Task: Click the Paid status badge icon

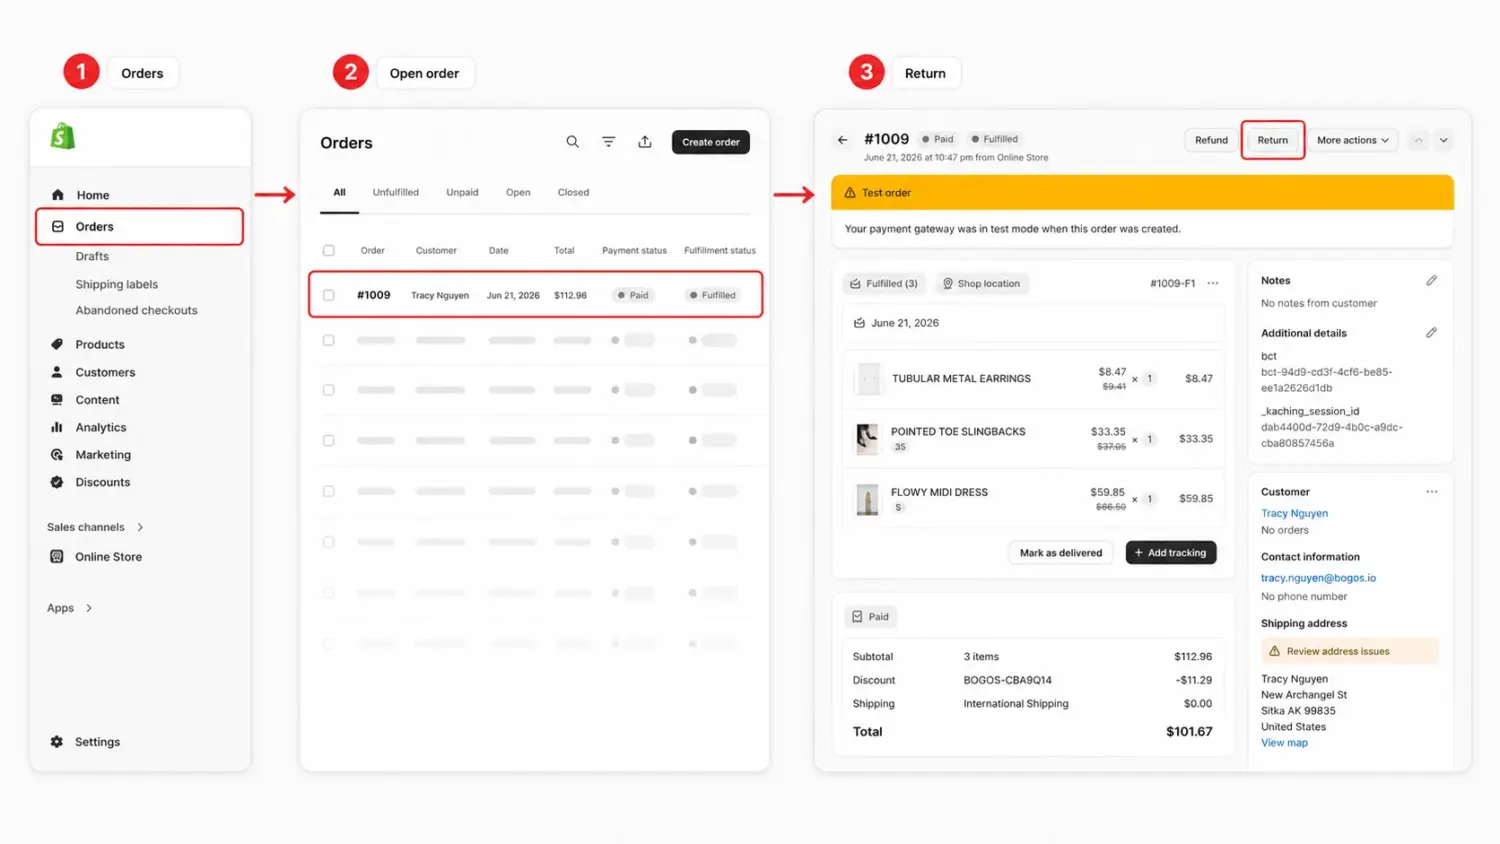Action: coord(857,617)
